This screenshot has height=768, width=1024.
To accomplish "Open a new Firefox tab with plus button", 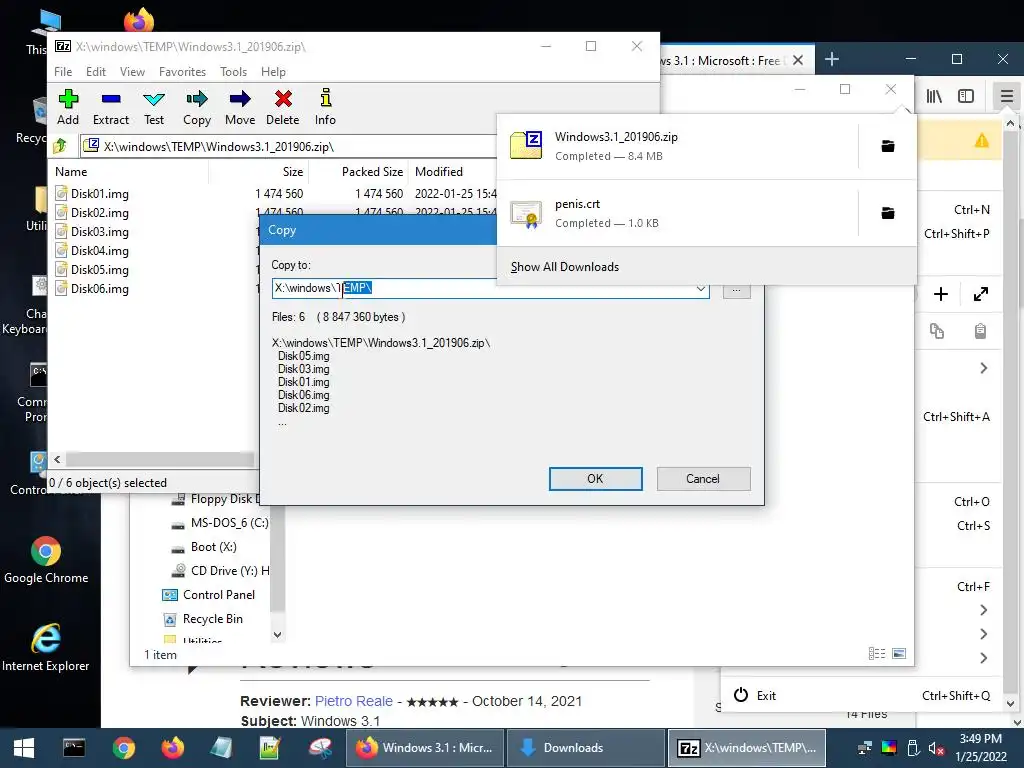I will (831, 59).
